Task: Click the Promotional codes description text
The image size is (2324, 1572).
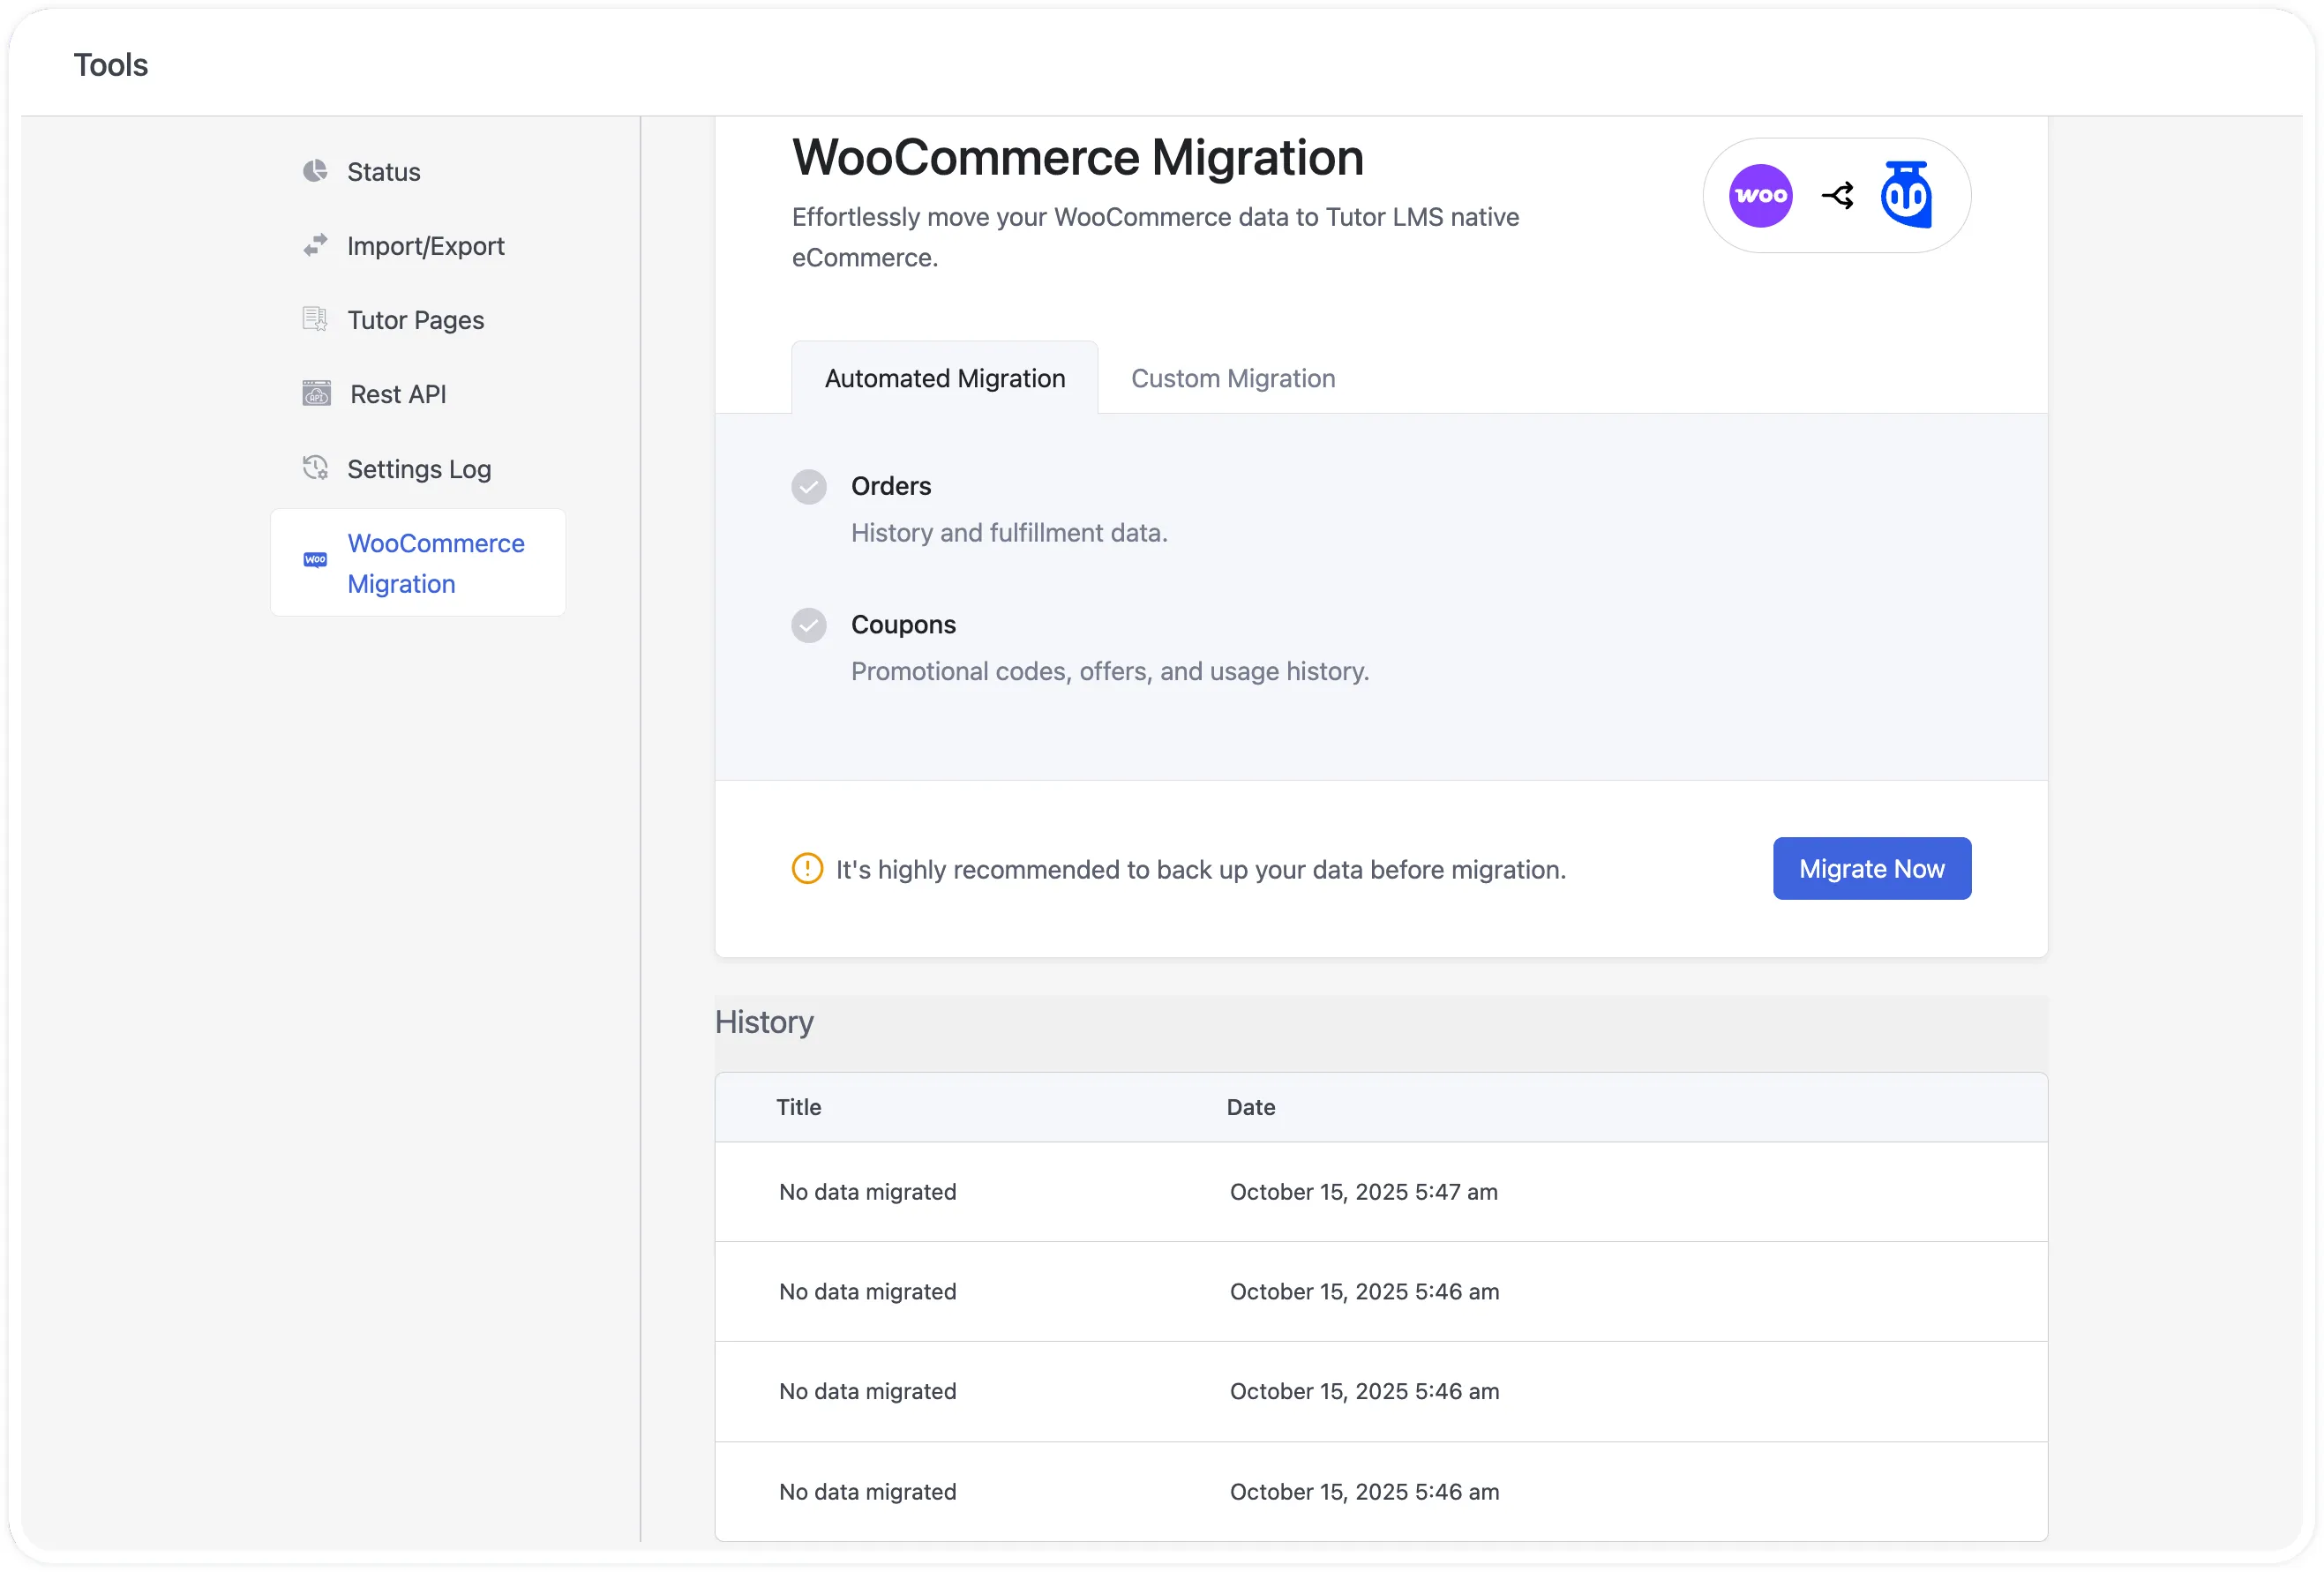Action: pyautogui.click(x=1110, y=671)
